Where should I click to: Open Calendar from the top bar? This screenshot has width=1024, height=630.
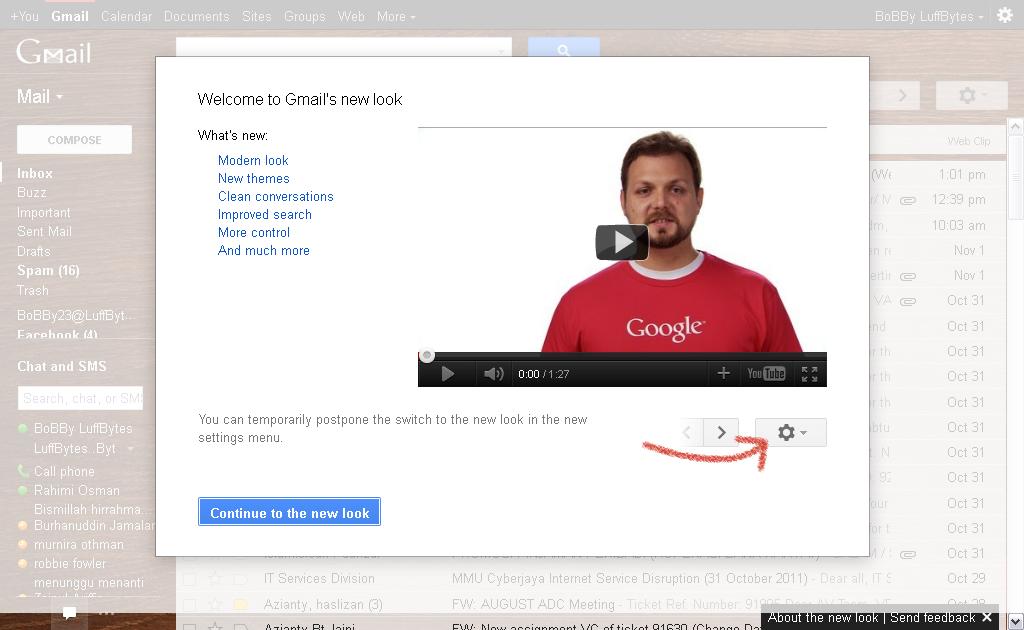click(126, 16)
